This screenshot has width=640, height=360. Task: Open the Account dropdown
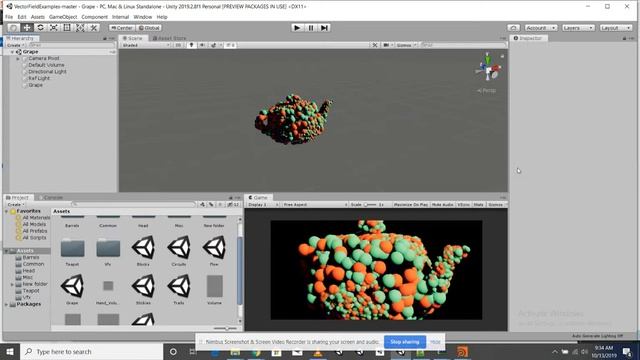click(x=541, y=28)
